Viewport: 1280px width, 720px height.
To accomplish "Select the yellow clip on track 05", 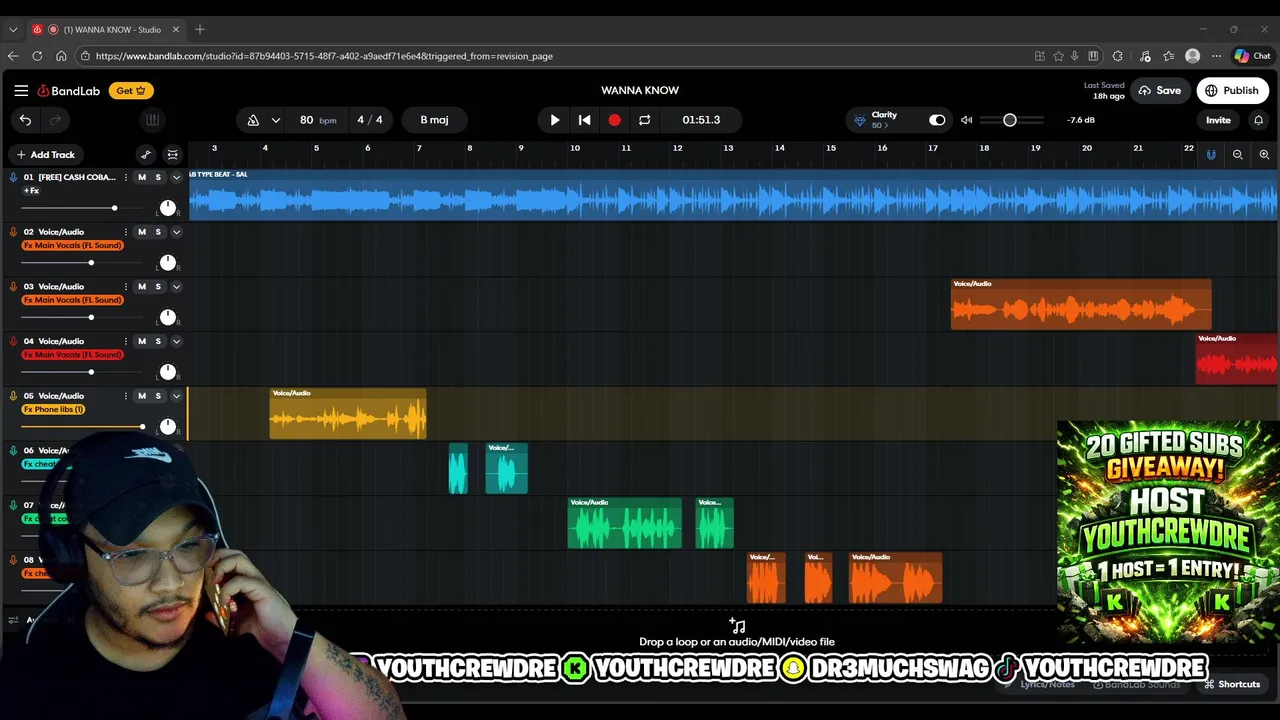I will tap(348, 414).
